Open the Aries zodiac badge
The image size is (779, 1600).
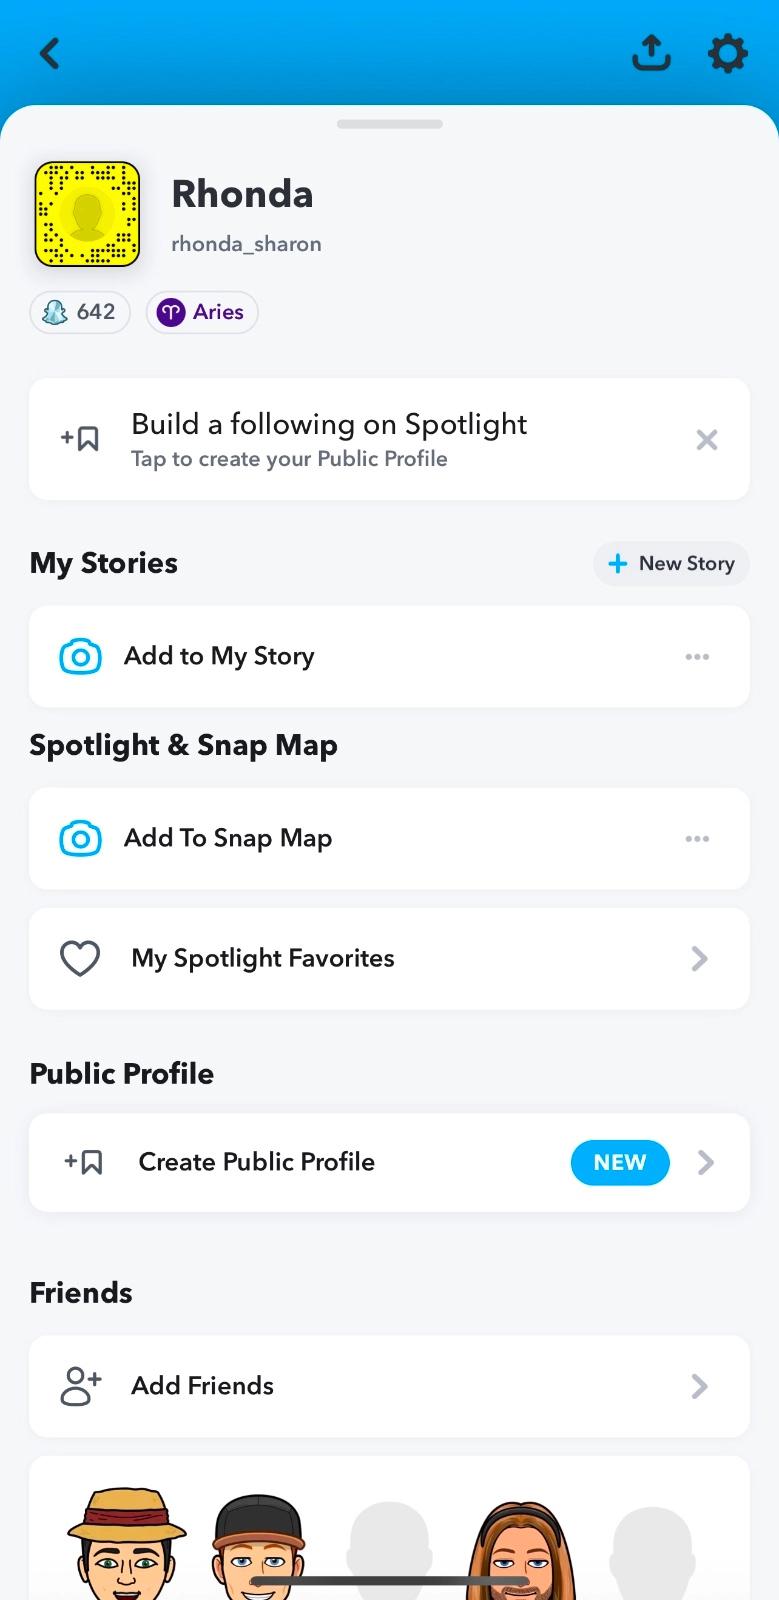point(202,312)
